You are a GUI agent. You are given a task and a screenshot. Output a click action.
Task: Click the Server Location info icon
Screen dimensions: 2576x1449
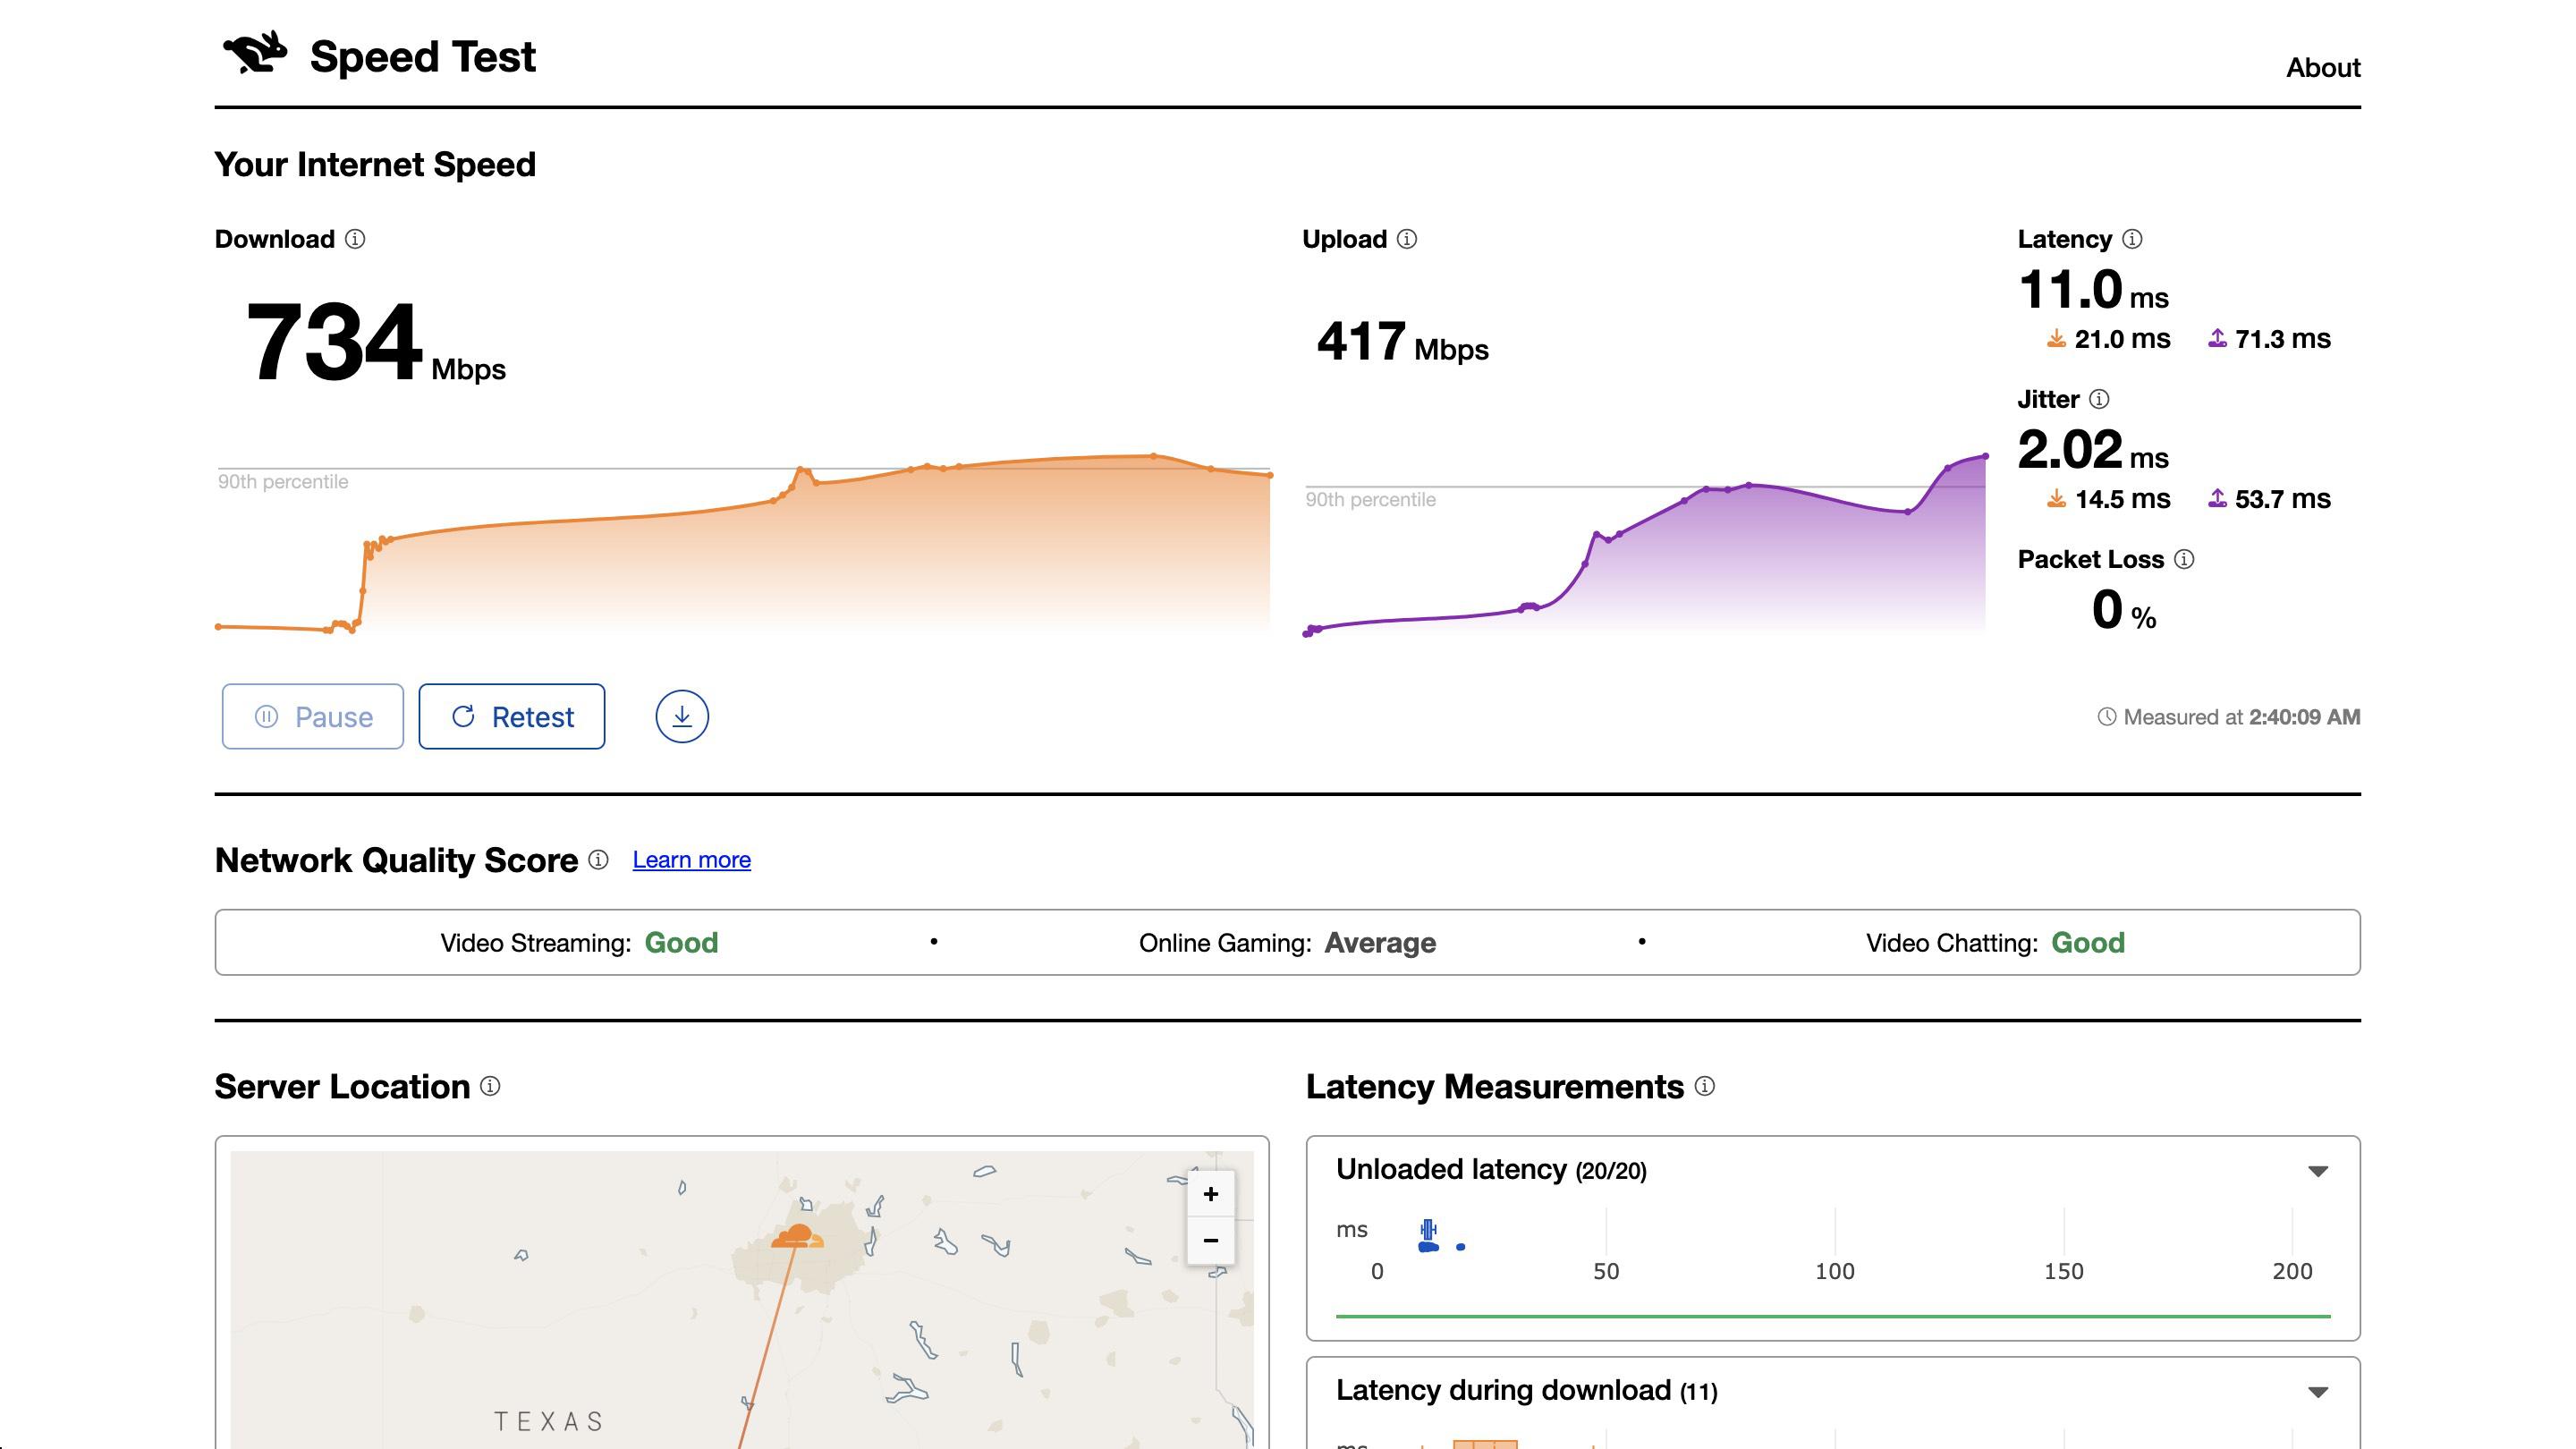(x=490, y=1086)
